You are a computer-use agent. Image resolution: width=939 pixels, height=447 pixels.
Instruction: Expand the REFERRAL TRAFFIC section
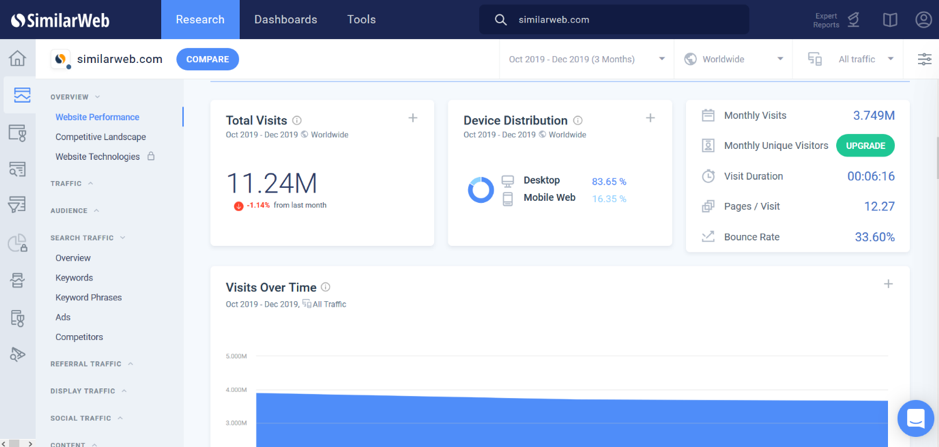tap(92, 364)
